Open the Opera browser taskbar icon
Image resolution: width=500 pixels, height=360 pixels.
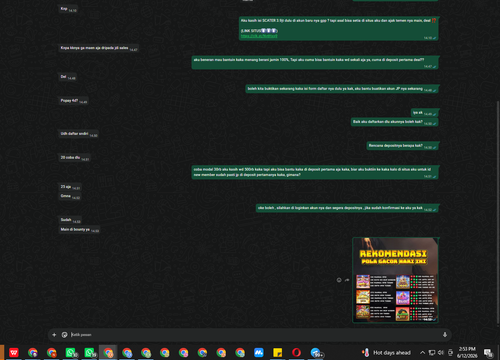click(x=296, y=352)
